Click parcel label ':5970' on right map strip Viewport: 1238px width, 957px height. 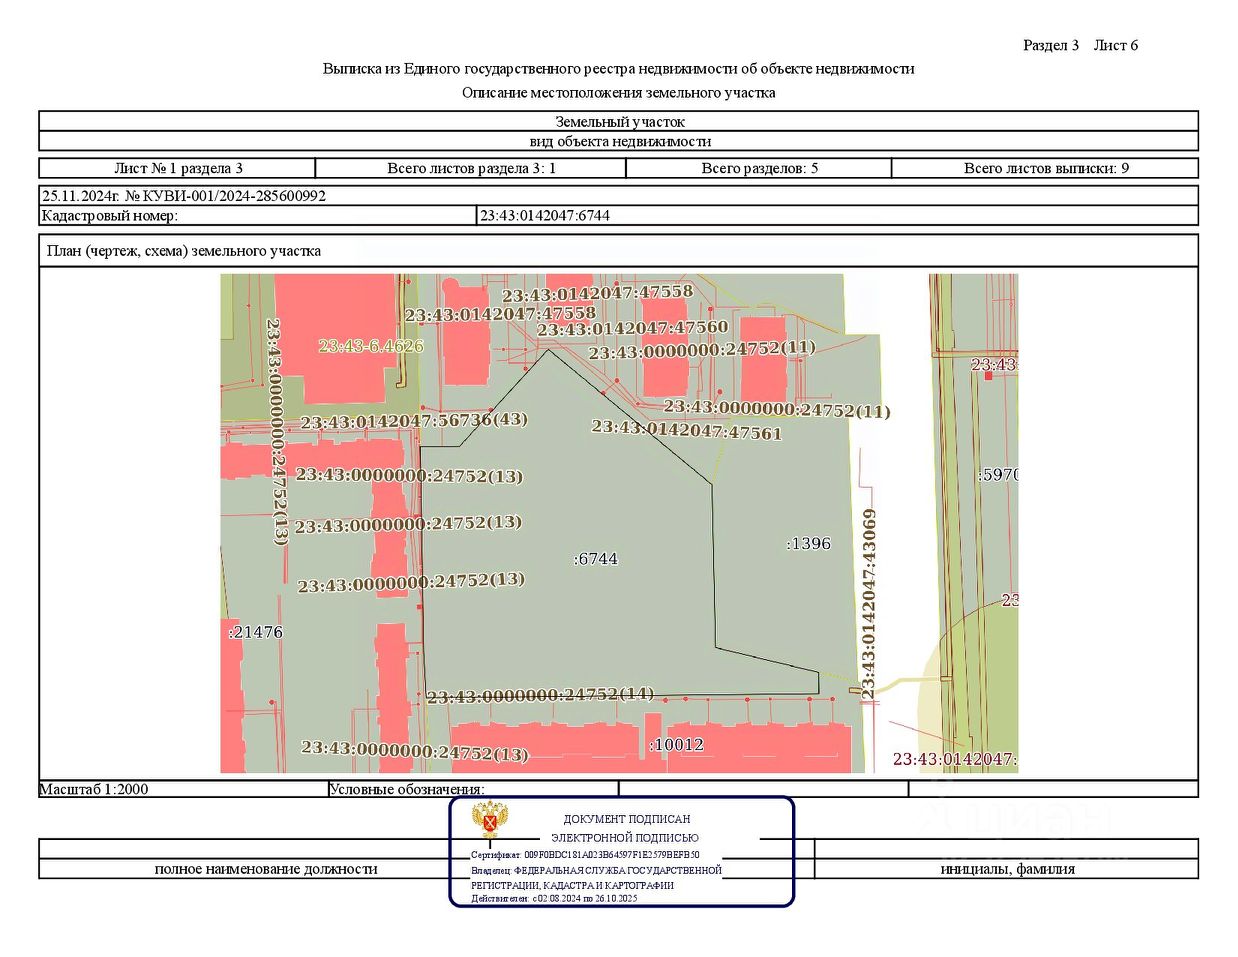point(997,475)
